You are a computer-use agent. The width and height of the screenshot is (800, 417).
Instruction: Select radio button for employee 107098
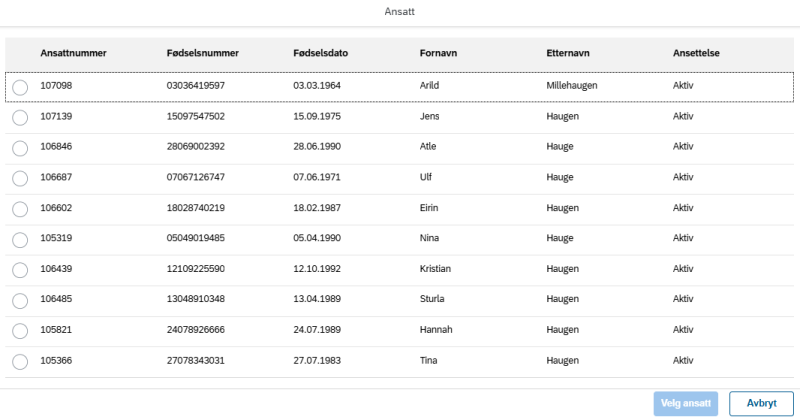(x=20, y=87)
